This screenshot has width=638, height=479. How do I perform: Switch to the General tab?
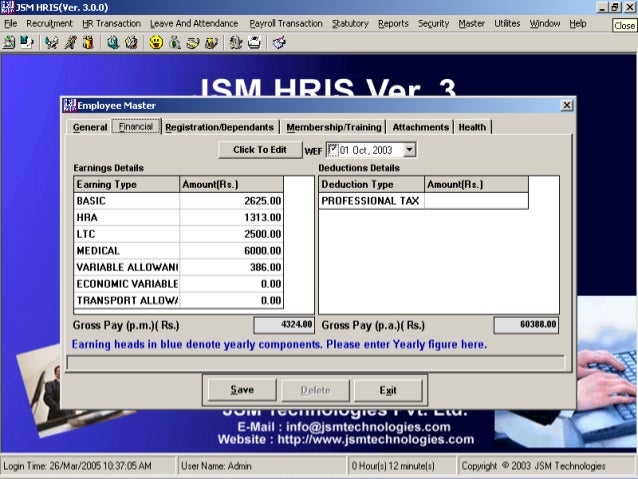click(90, 127)
